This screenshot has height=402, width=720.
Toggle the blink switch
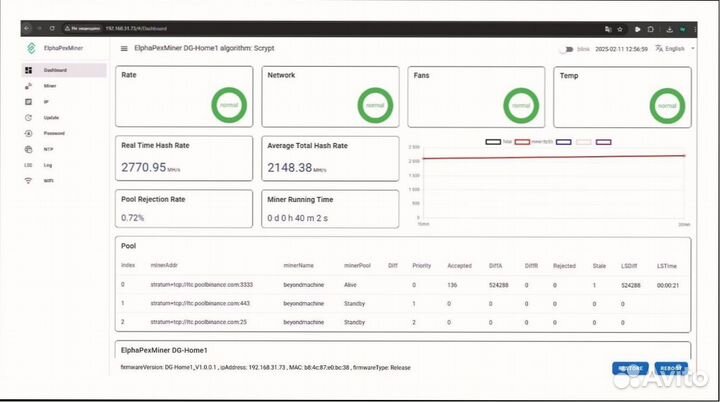pos(569,48)
